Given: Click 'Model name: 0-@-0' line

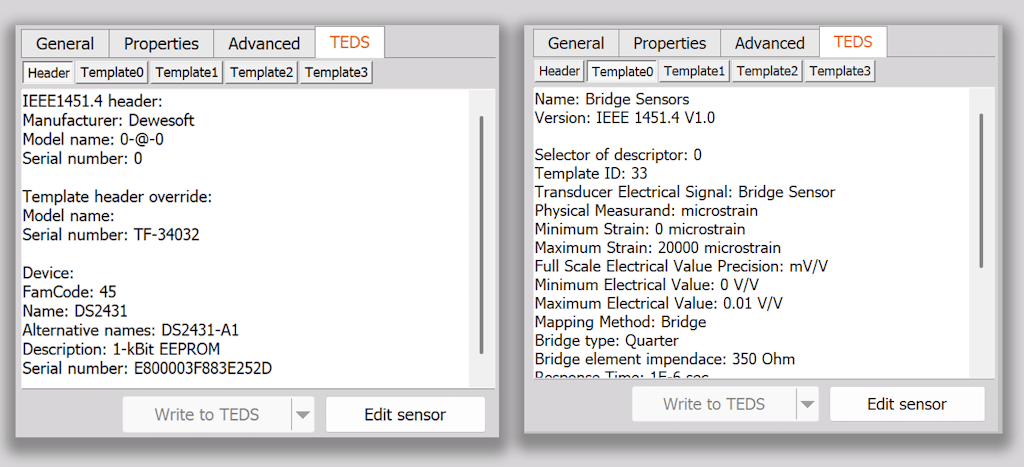Looking at the screenshot, I should click(95, 140).
